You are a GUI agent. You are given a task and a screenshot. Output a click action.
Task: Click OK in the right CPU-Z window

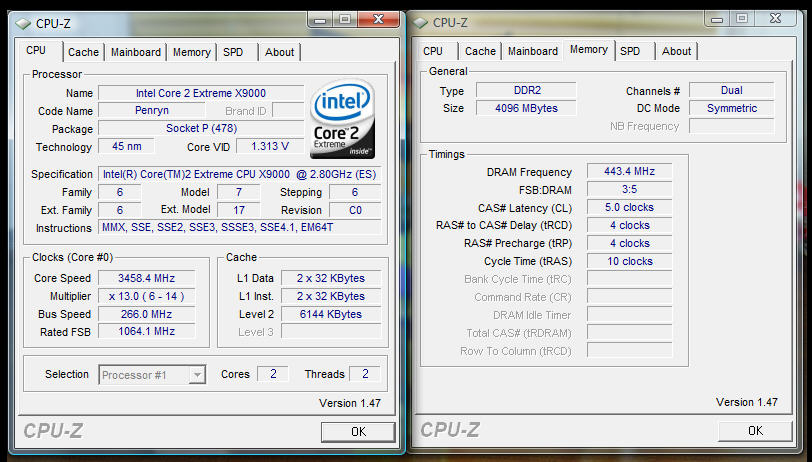tap(756, 430)
